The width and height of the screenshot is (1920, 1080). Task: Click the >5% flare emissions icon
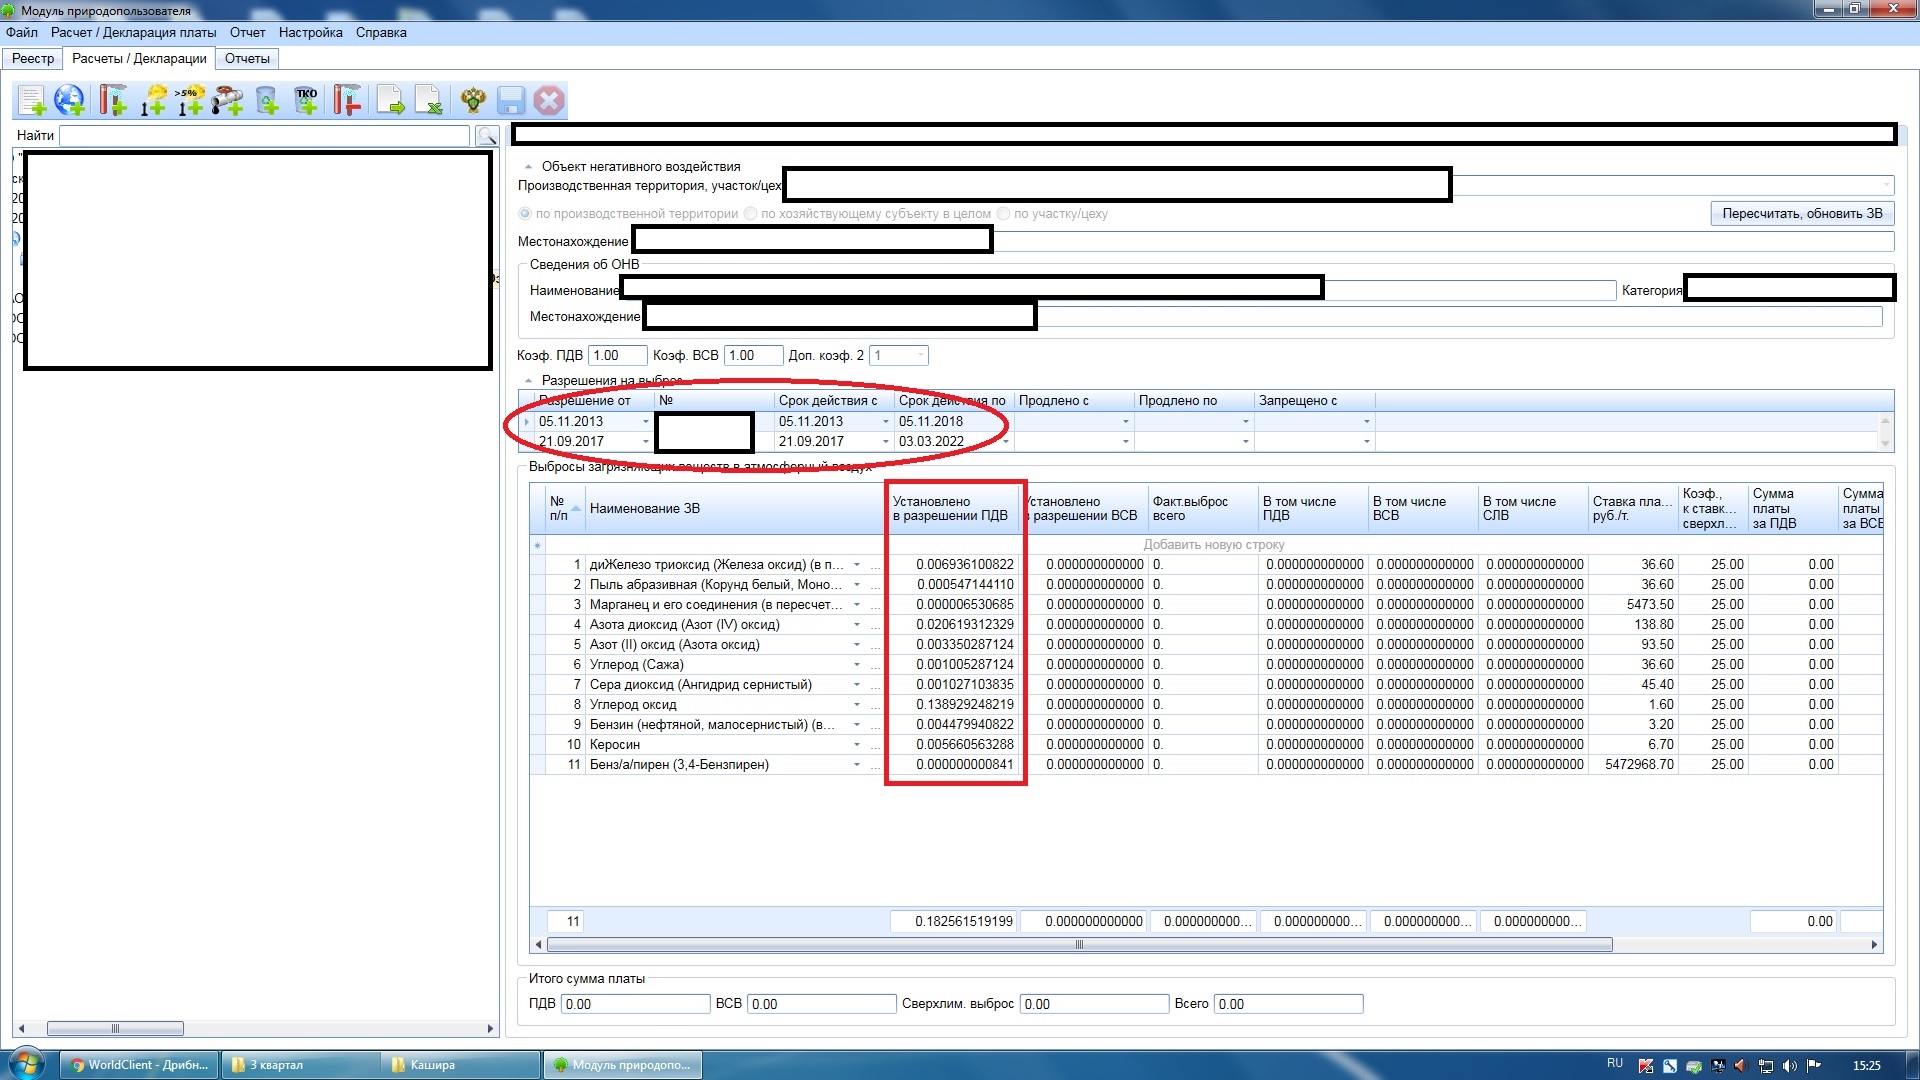(190, 100)
